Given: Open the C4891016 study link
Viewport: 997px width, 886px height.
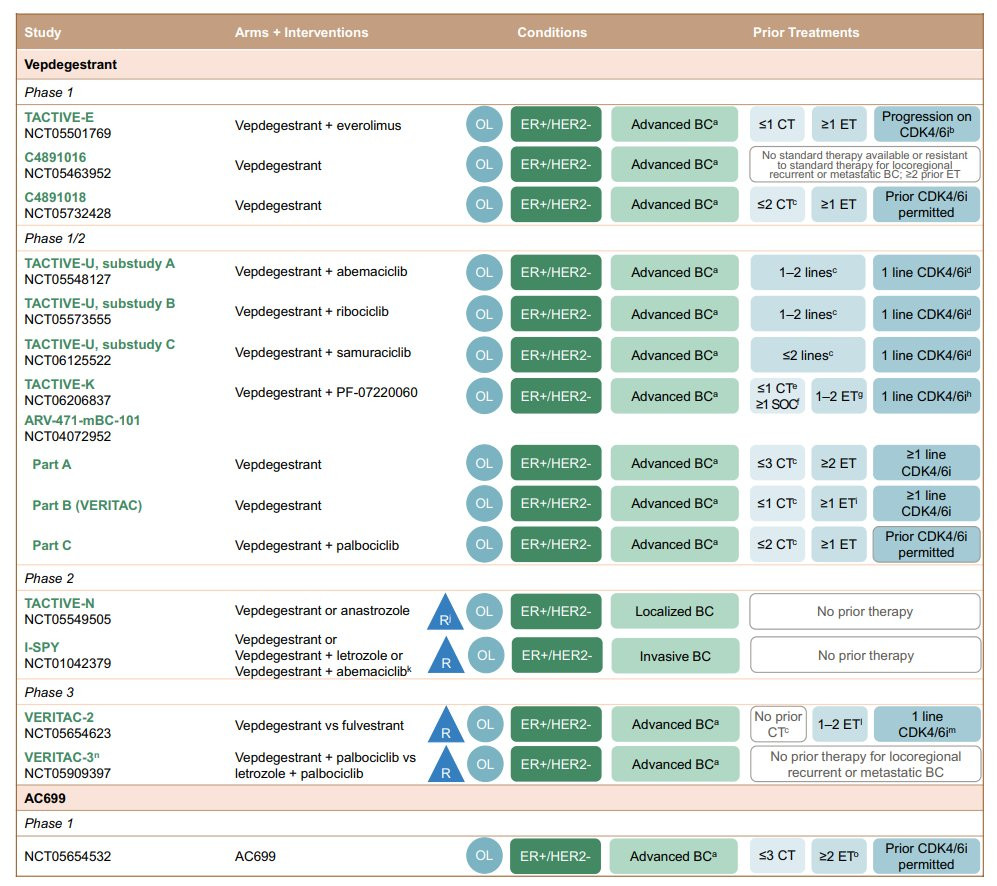Looking at the screenshot, I should 55,157.
